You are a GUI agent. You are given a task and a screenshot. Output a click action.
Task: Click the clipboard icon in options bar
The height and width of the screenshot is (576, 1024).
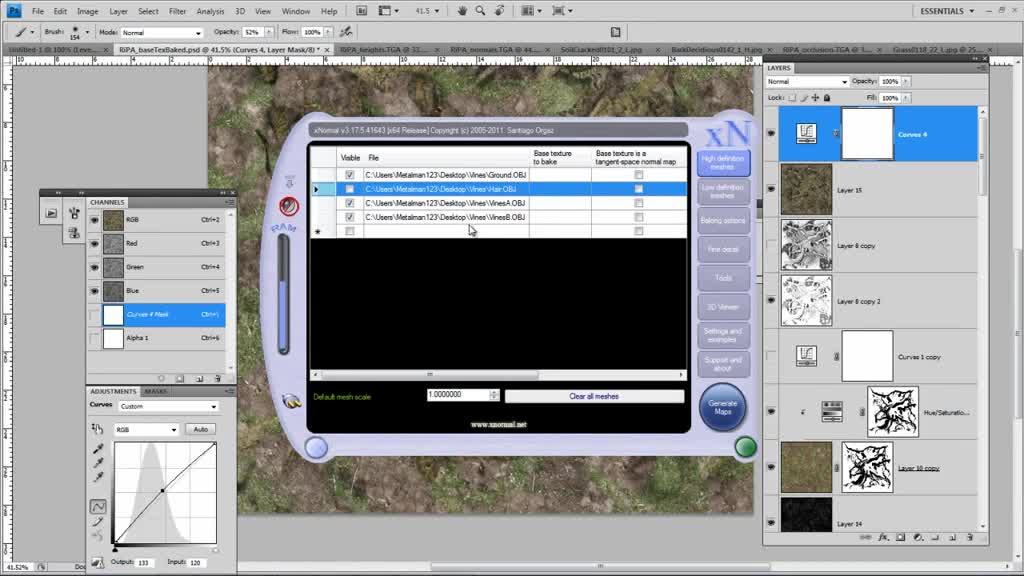(615, 32)
